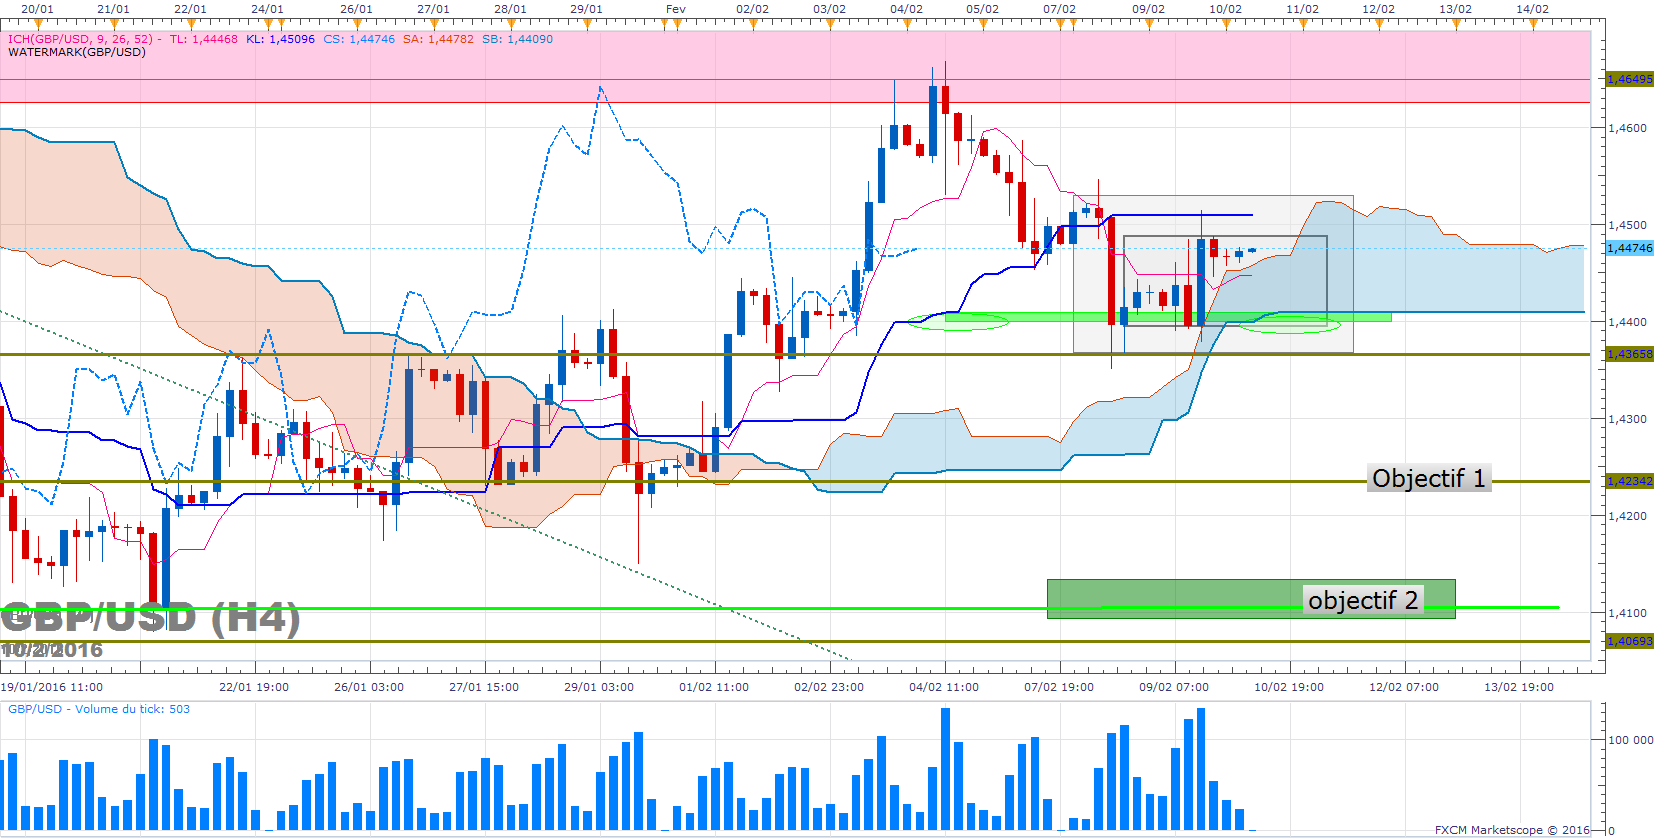This screenshot has height=838, width=1663.
Task: Click the 1,43658 price level tag
Action: pyautogui.click(x=1629, y=354)
